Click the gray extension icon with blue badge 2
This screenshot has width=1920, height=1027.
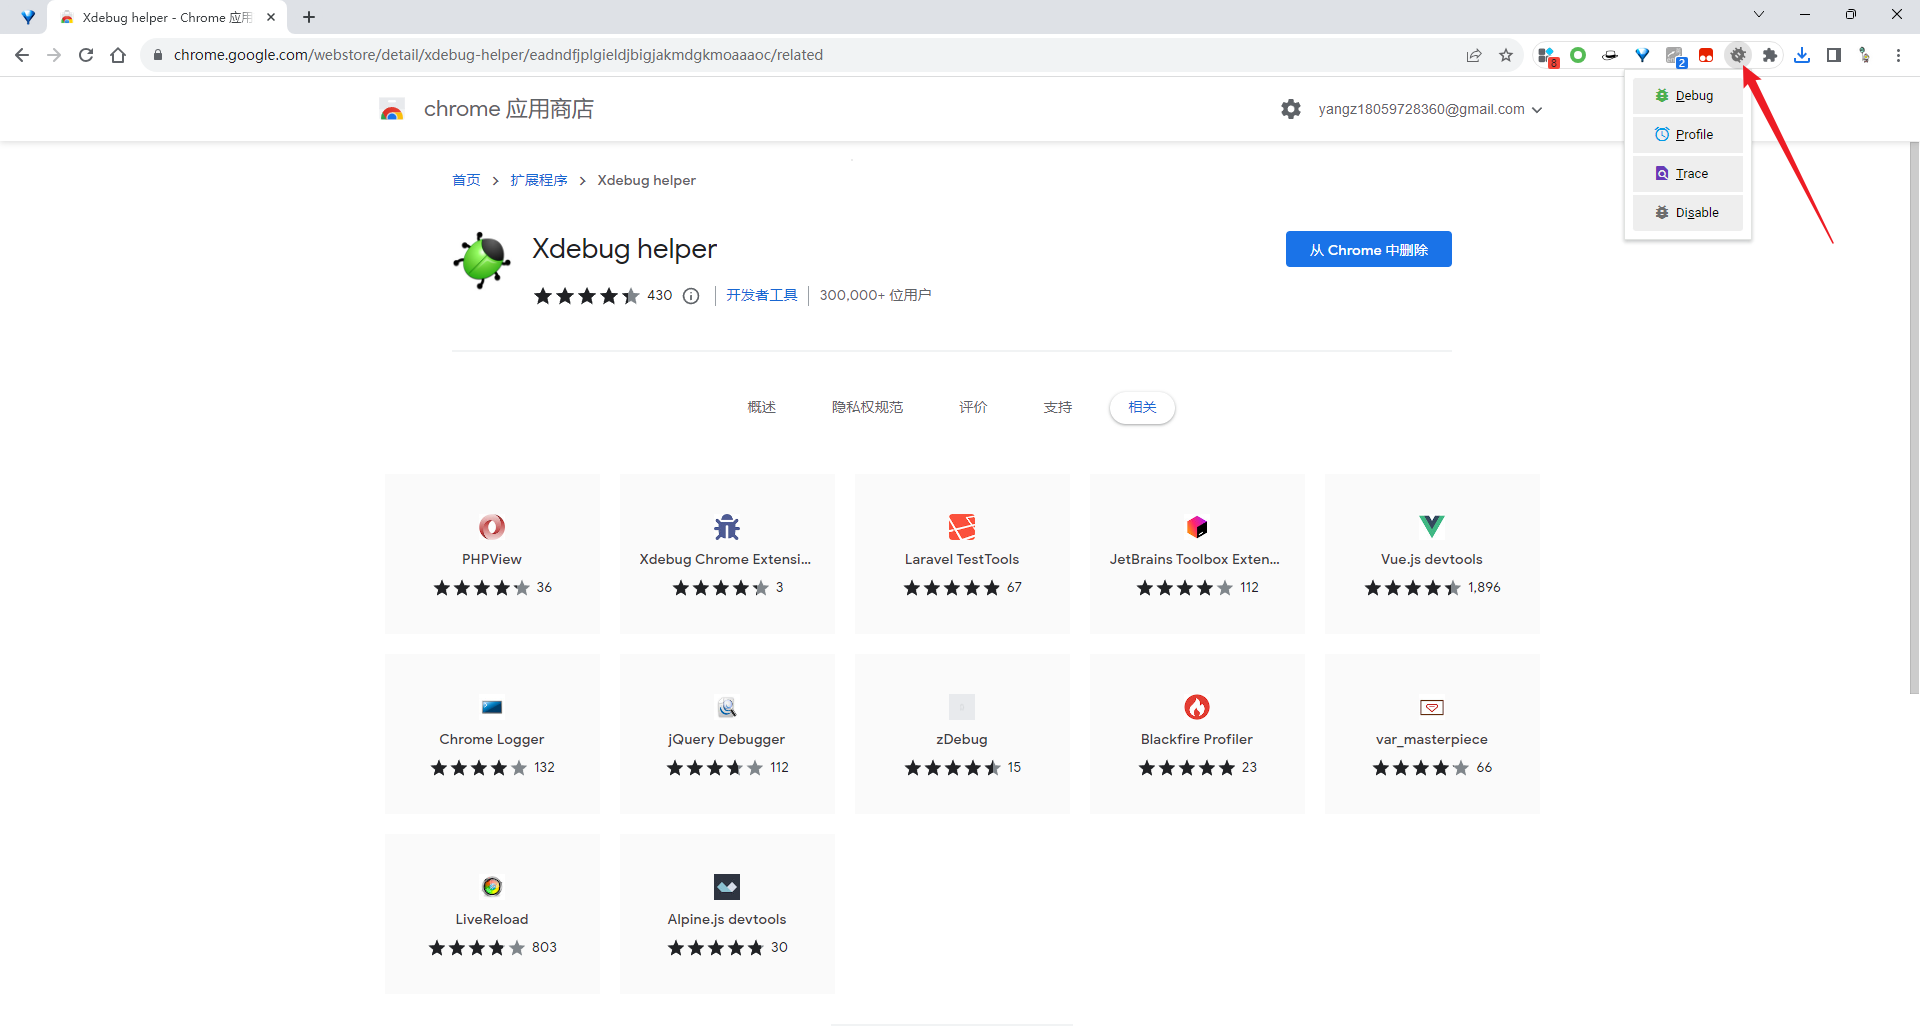1675,56
